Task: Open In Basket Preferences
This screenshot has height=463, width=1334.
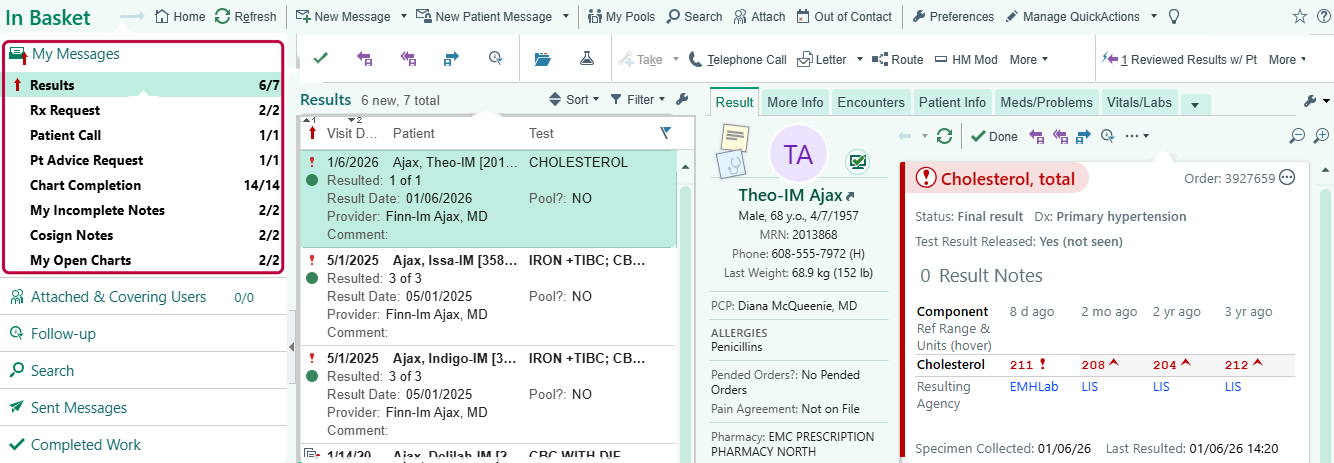Action: point(953,17)
